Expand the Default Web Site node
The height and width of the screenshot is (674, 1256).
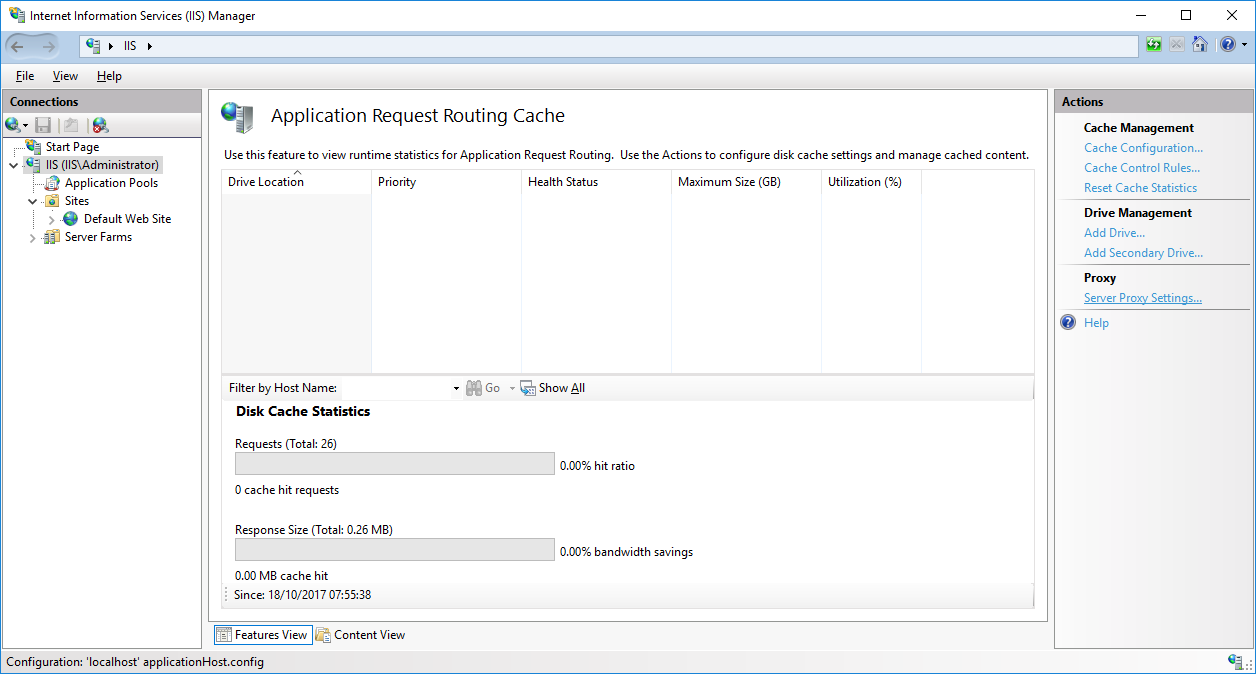tap(52, 219)
